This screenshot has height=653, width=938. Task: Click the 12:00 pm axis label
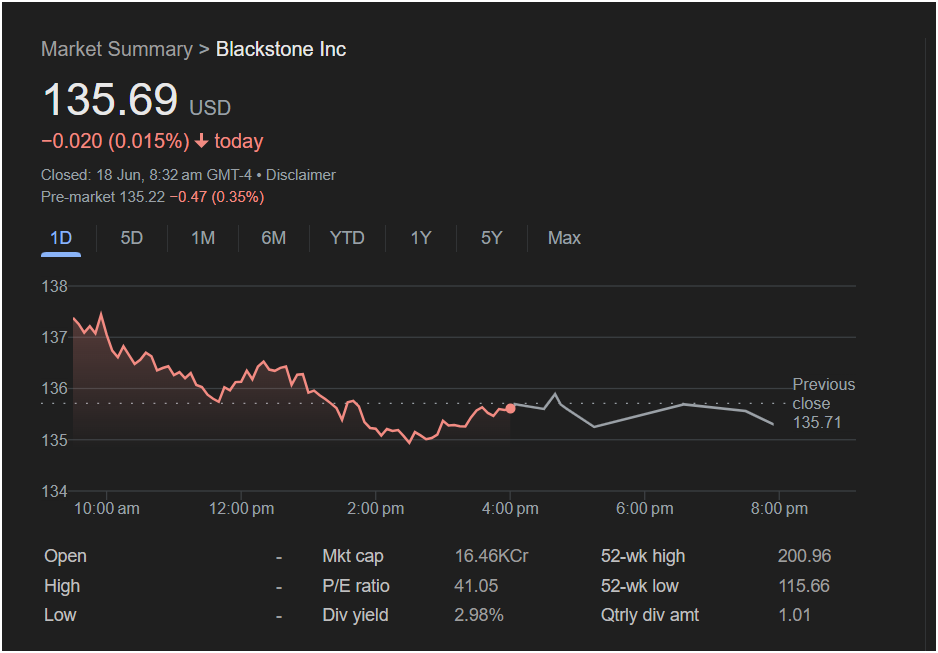point(241,509)
